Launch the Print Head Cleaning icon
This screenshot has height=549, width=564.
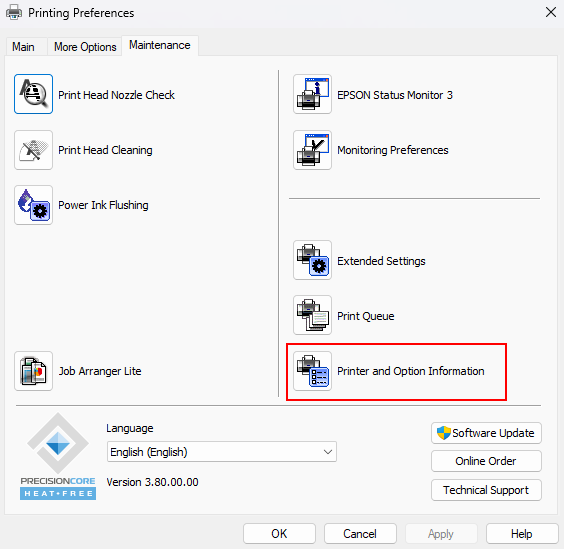pyautogui.click(x=33, y=150)
